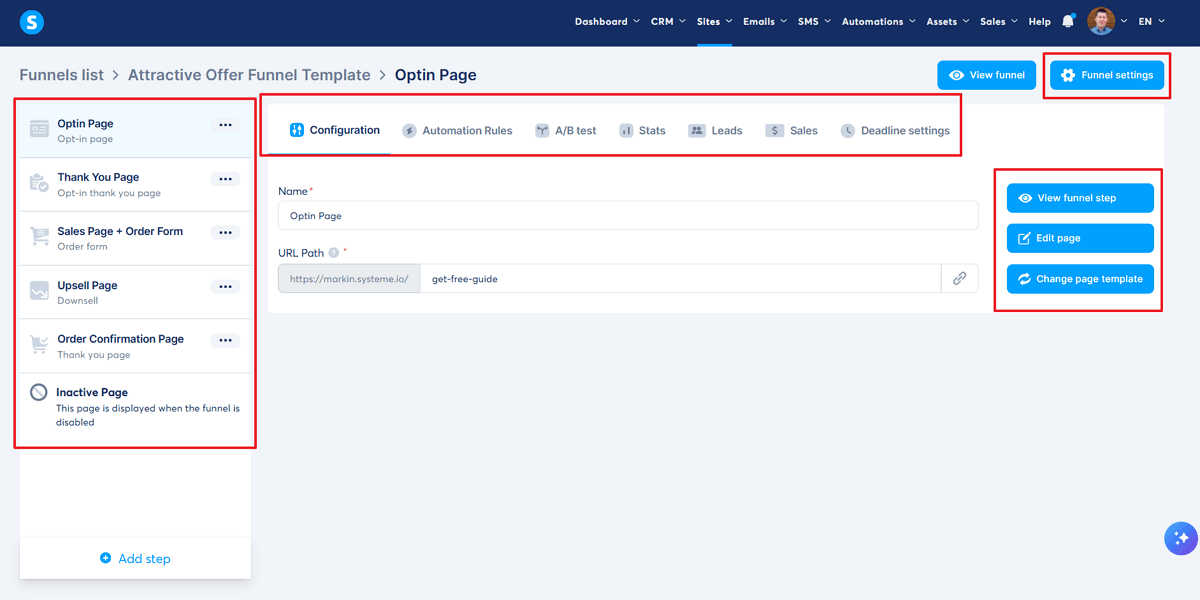Expand the Assets menu
This screenshot has width=1200, height=600.
click(948, 21)
